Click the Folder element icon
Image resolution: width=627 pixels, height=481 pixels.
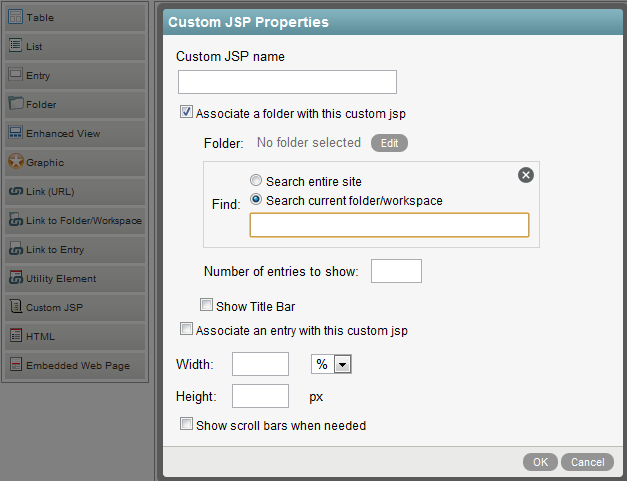15,104
